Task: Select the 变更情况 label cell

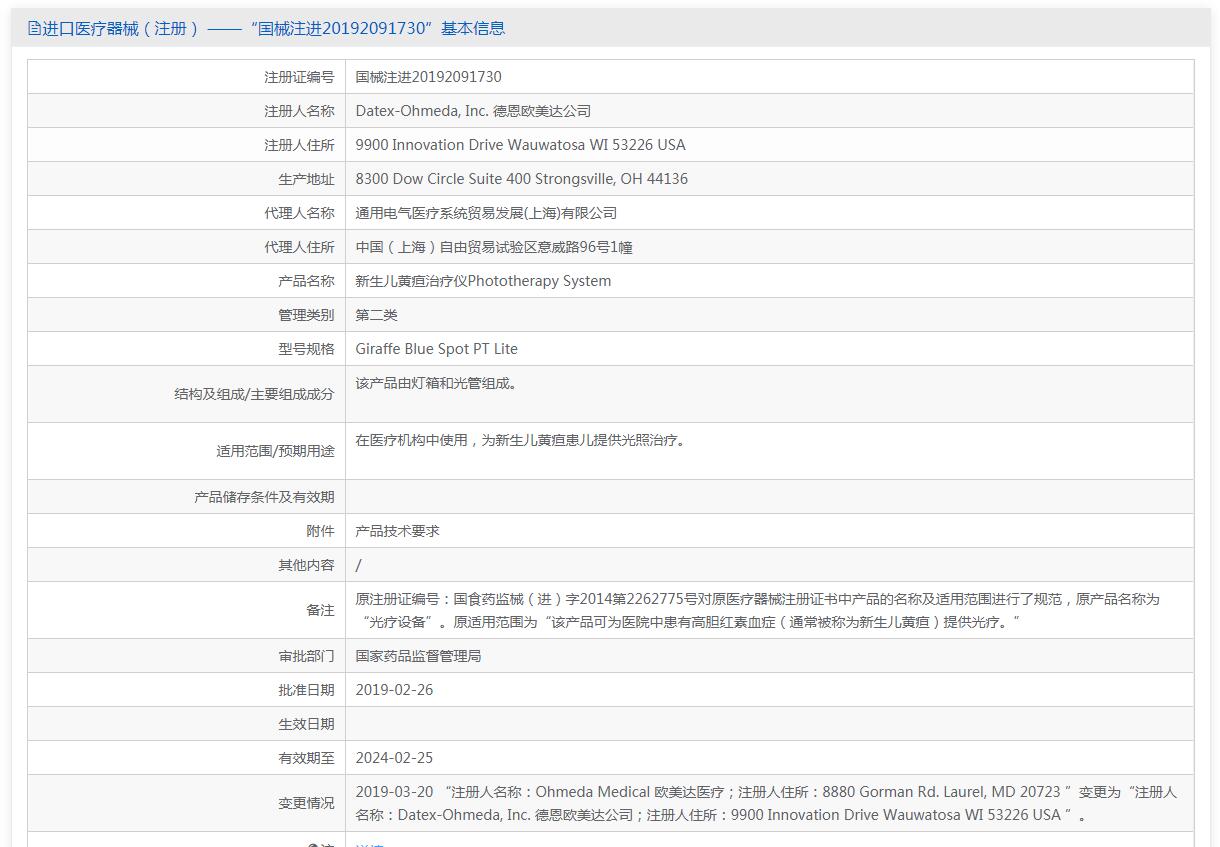Action: (186, 803)
